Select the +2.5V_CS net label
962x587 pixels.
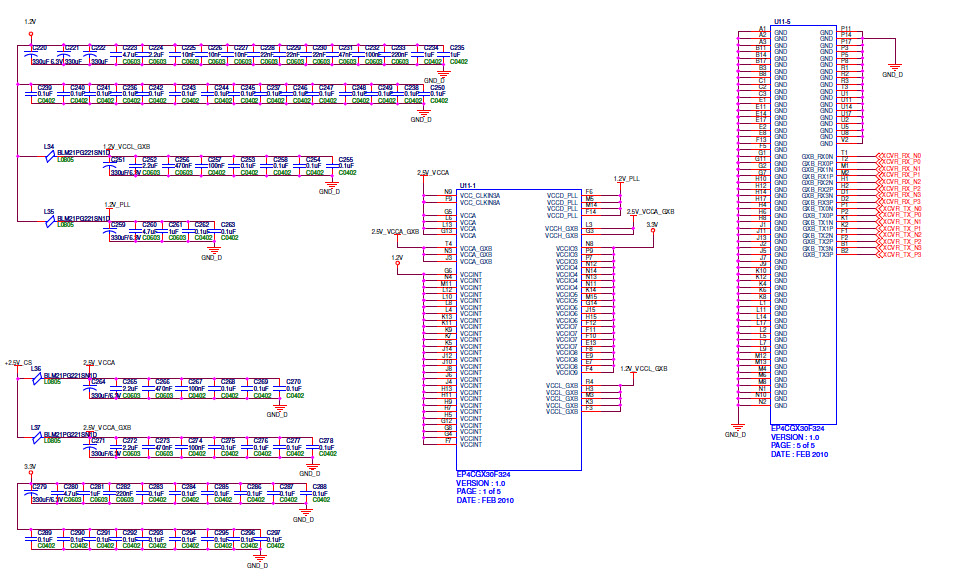pos(19,362)
